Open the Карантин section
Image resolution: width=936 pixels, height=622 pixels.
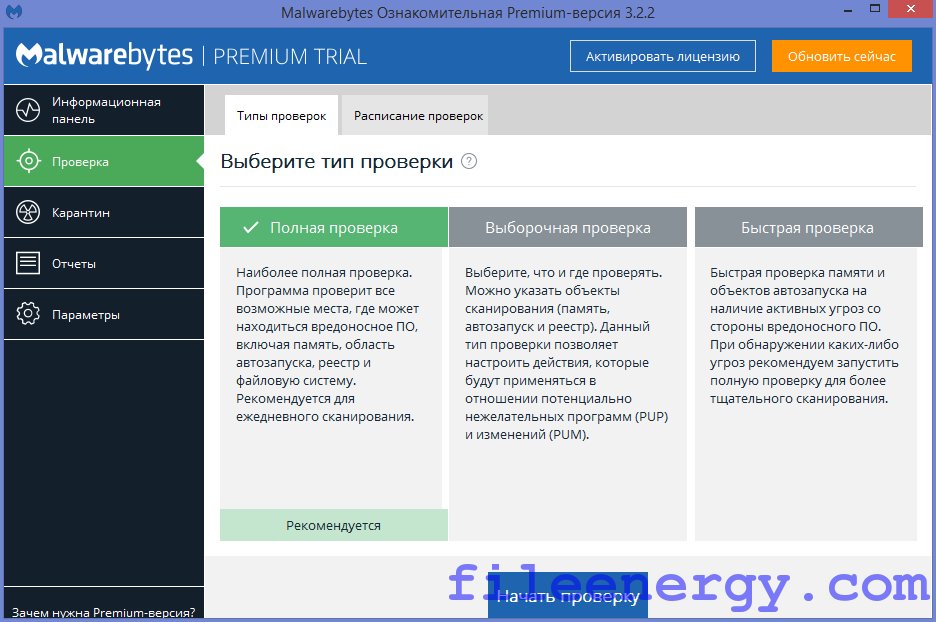[104, 212]
